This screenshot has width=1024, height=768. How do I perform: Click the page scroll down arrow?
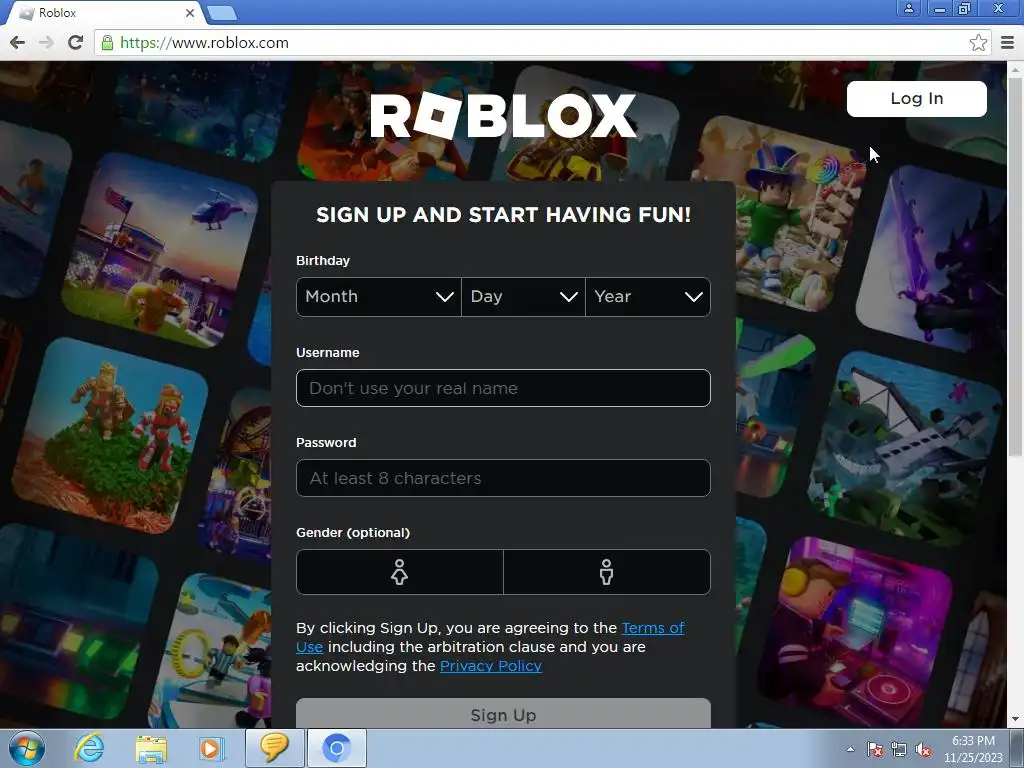point(1015,720)
